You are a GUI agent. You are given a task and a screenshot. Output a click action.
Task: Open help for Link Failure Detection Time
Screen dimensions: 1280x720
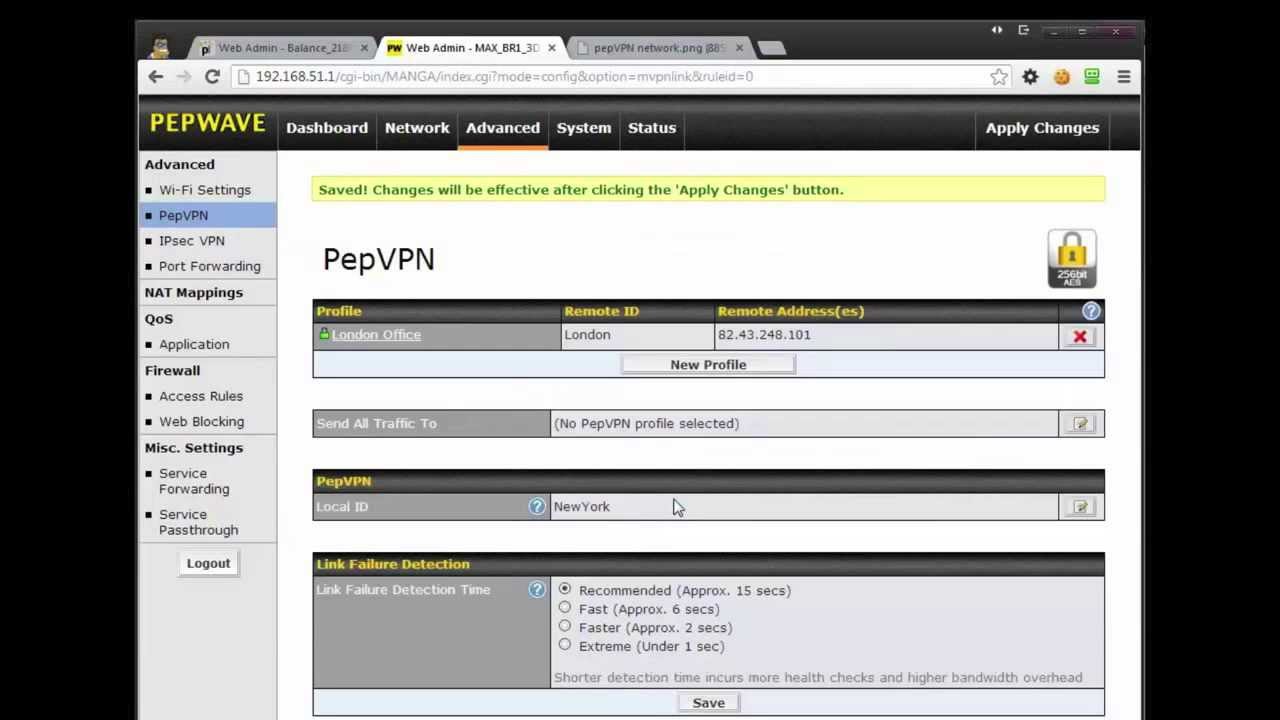(537, 590)
